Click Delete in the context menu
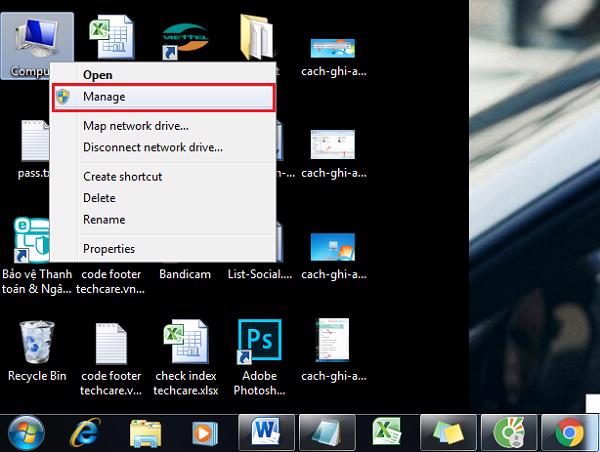 [x=99, y=198]
